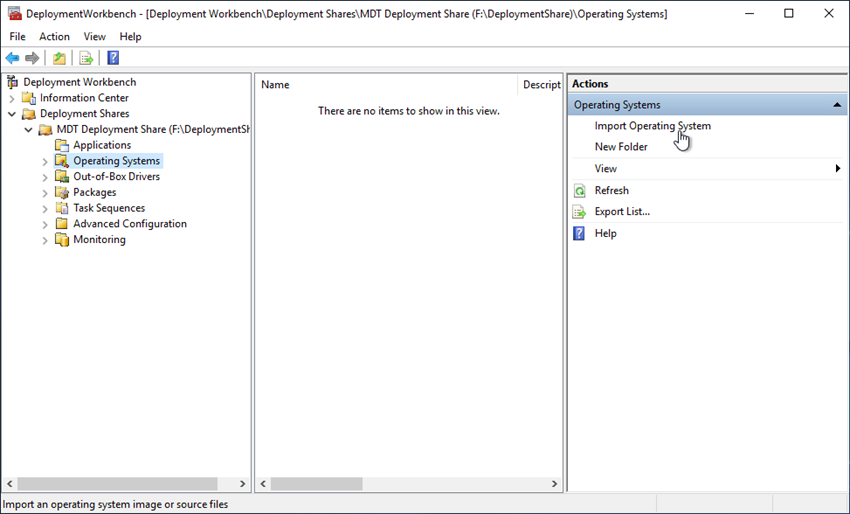850x514 pixels.
Task: Click the Applications folder icon
Action: point(62,145)
